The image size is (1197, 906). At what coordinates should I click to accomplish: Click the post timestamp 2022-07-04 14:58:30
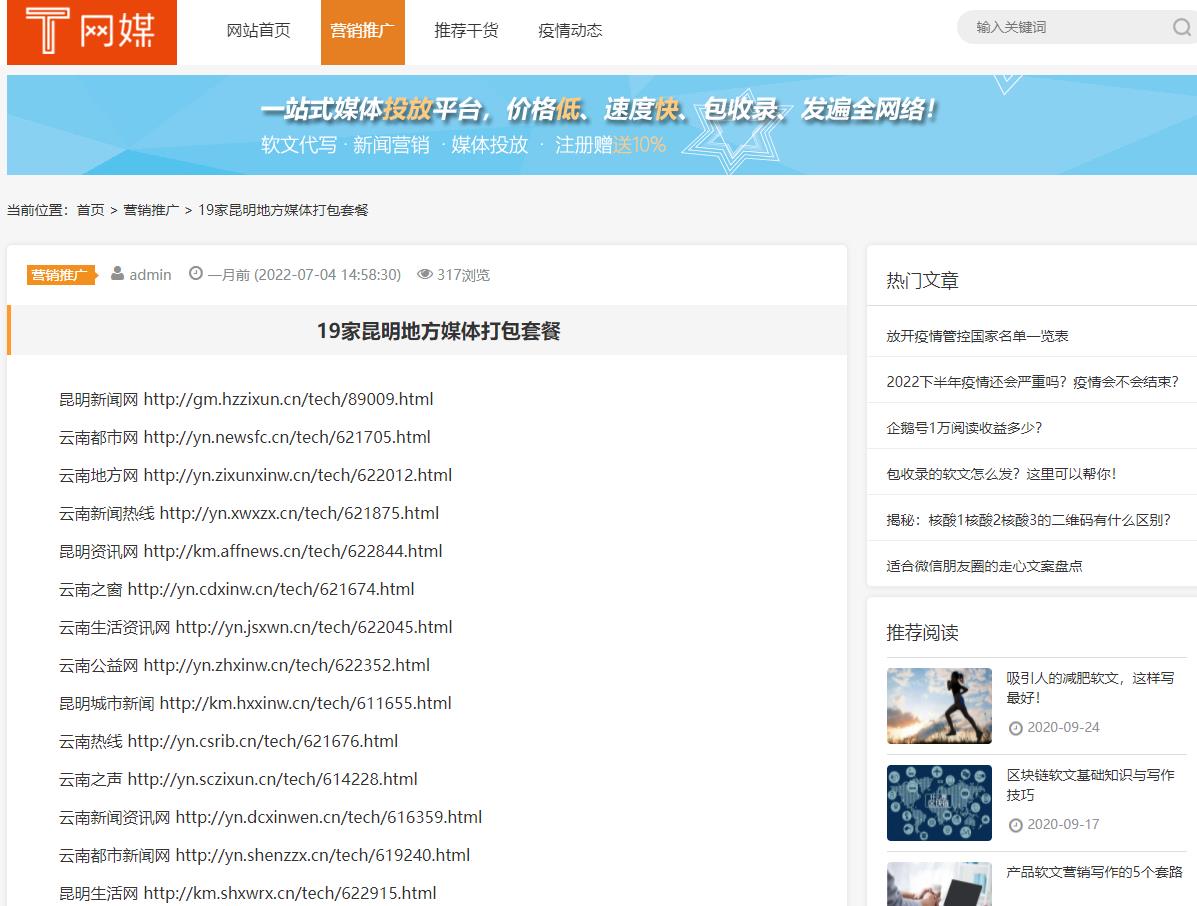[327, 275]
